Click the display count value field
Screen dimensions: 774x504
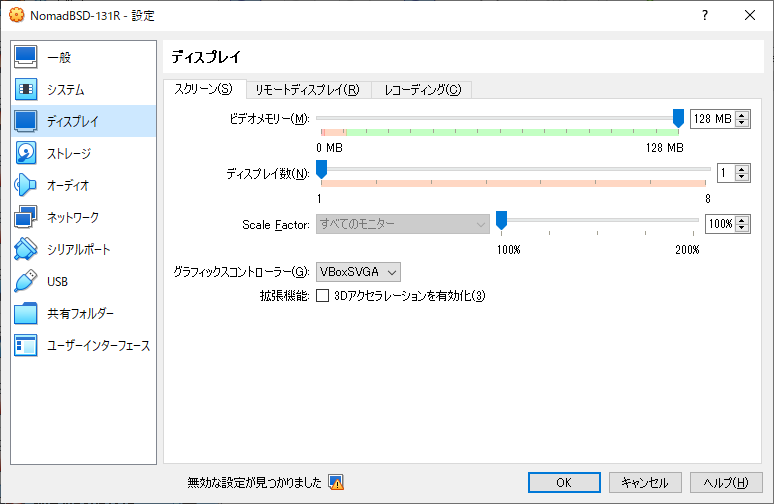click(726, 173)
